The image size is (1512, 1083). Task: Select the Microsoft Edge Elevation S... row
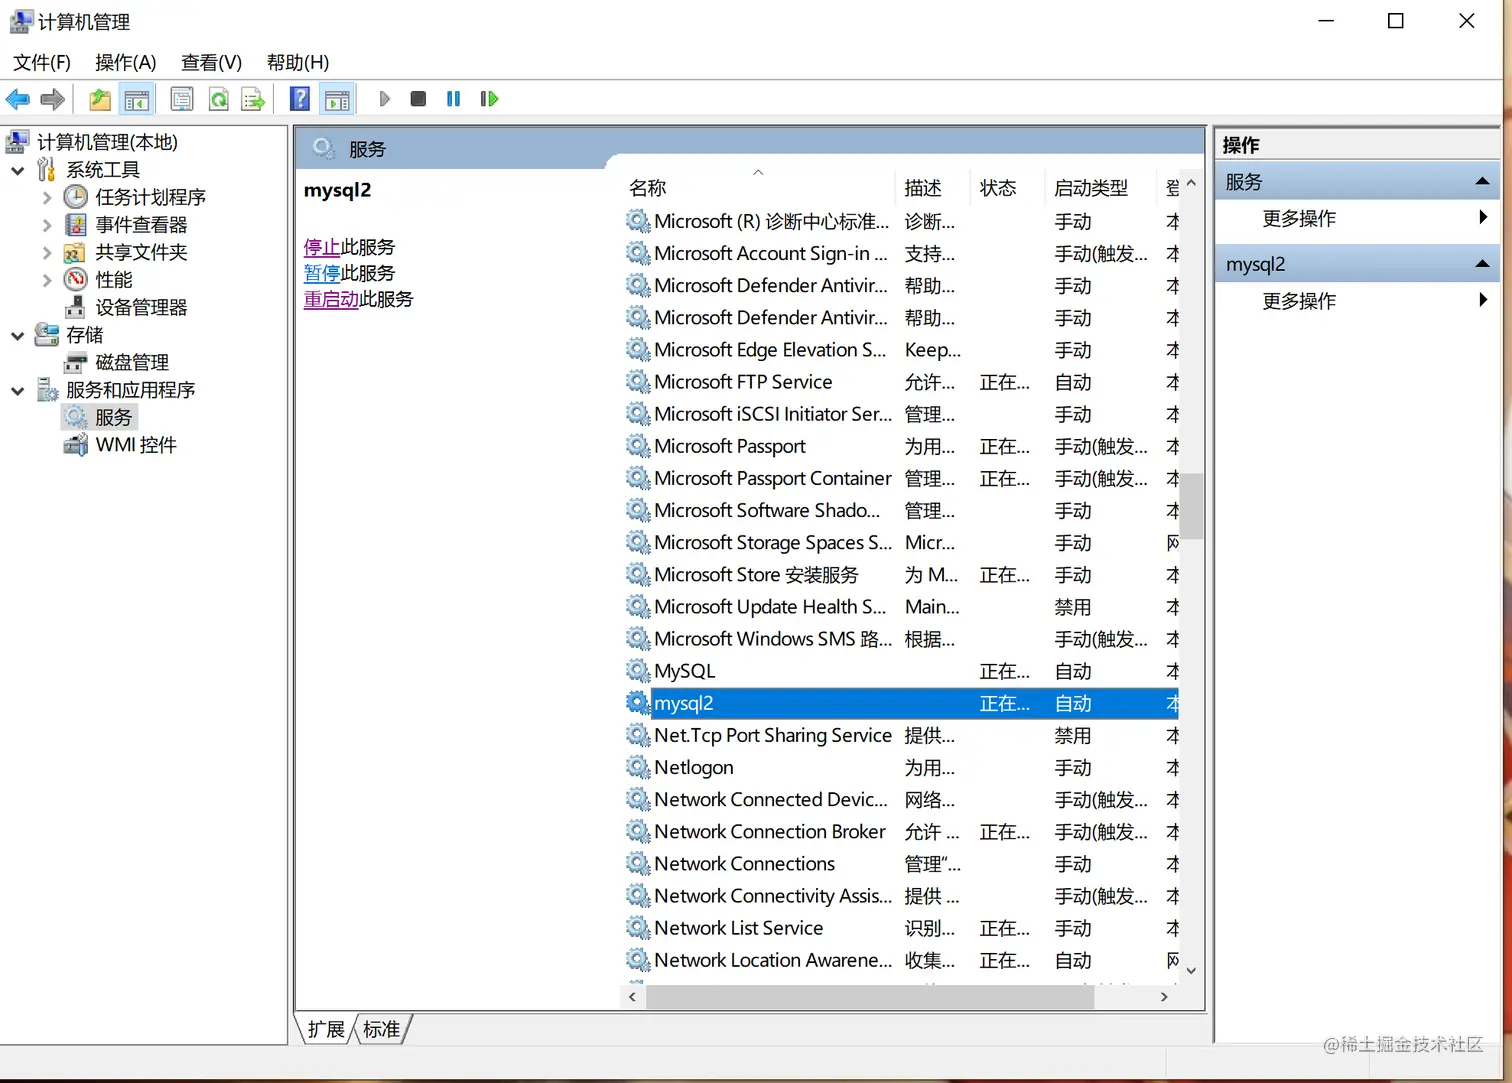902,350
